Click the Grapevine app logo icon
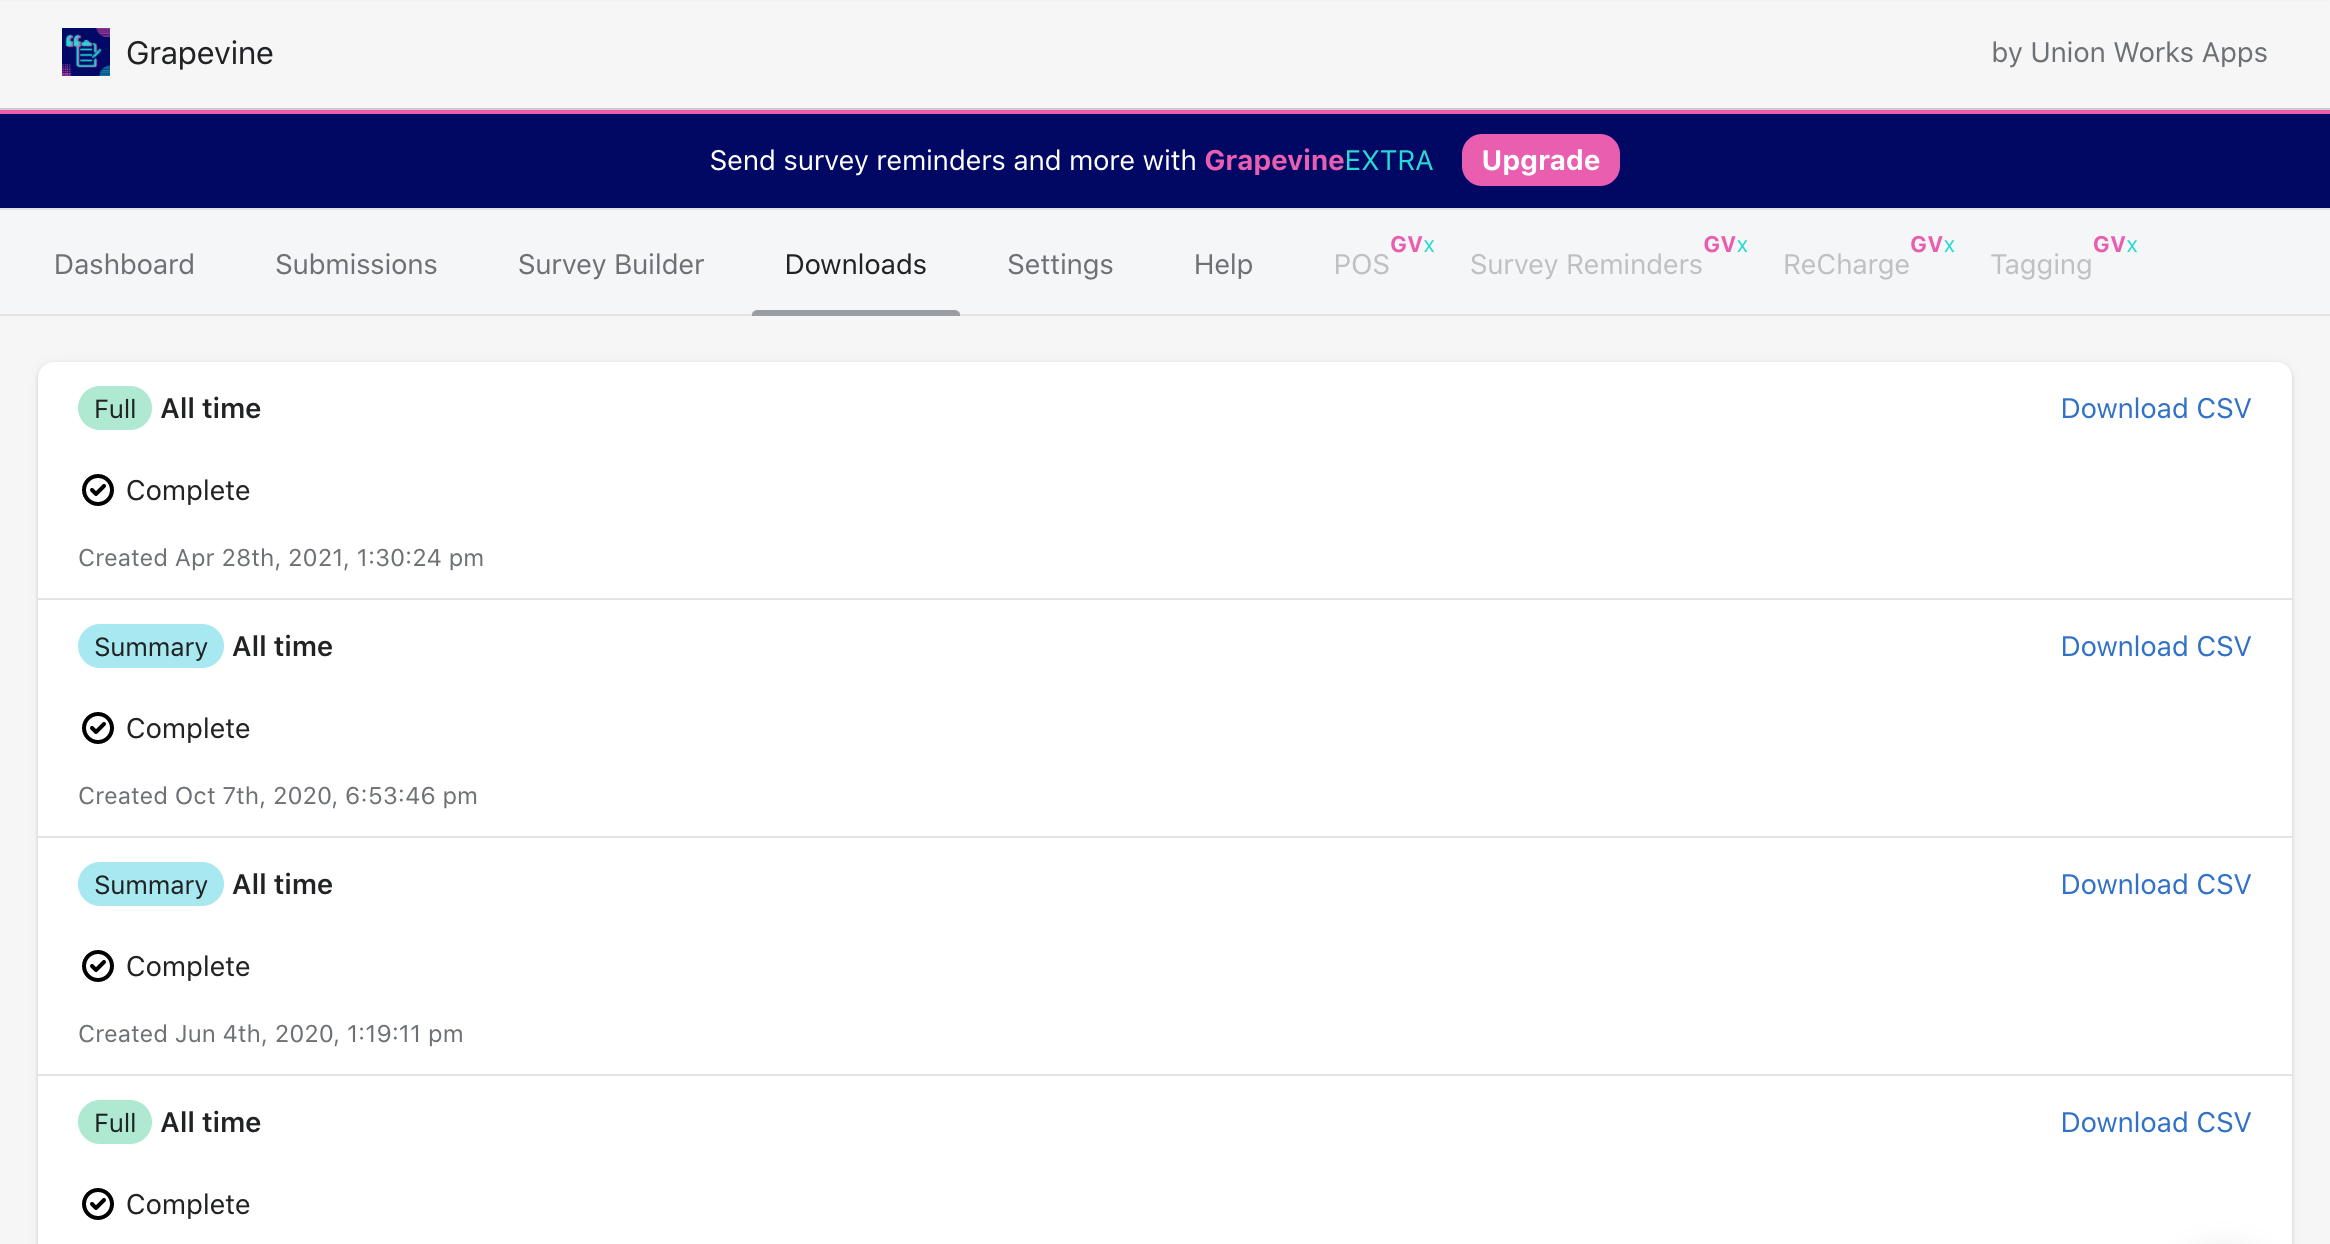The width and height of the screenshot is (2330, 1244). 86,52
